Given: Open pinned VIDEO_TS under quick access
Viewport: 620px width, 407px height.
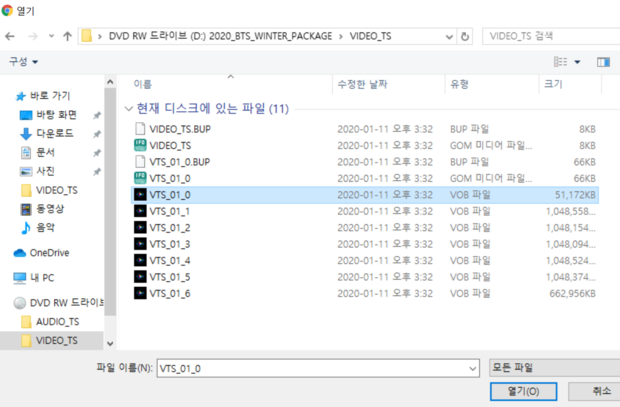Looking at the screenshot, I should pyautogui.click(x=49, y=190).
